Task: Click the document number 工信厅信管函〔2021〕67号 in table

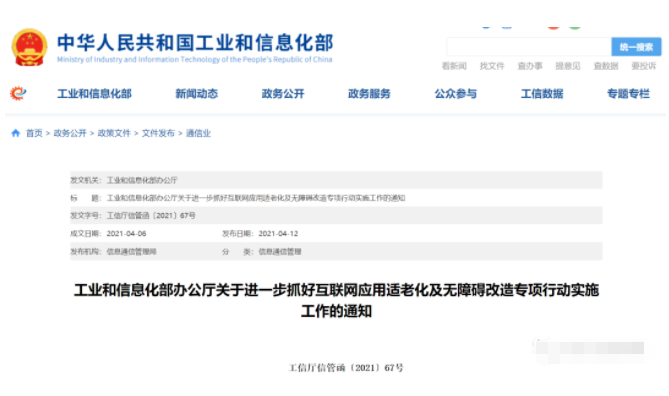Action: coord(151,215)
